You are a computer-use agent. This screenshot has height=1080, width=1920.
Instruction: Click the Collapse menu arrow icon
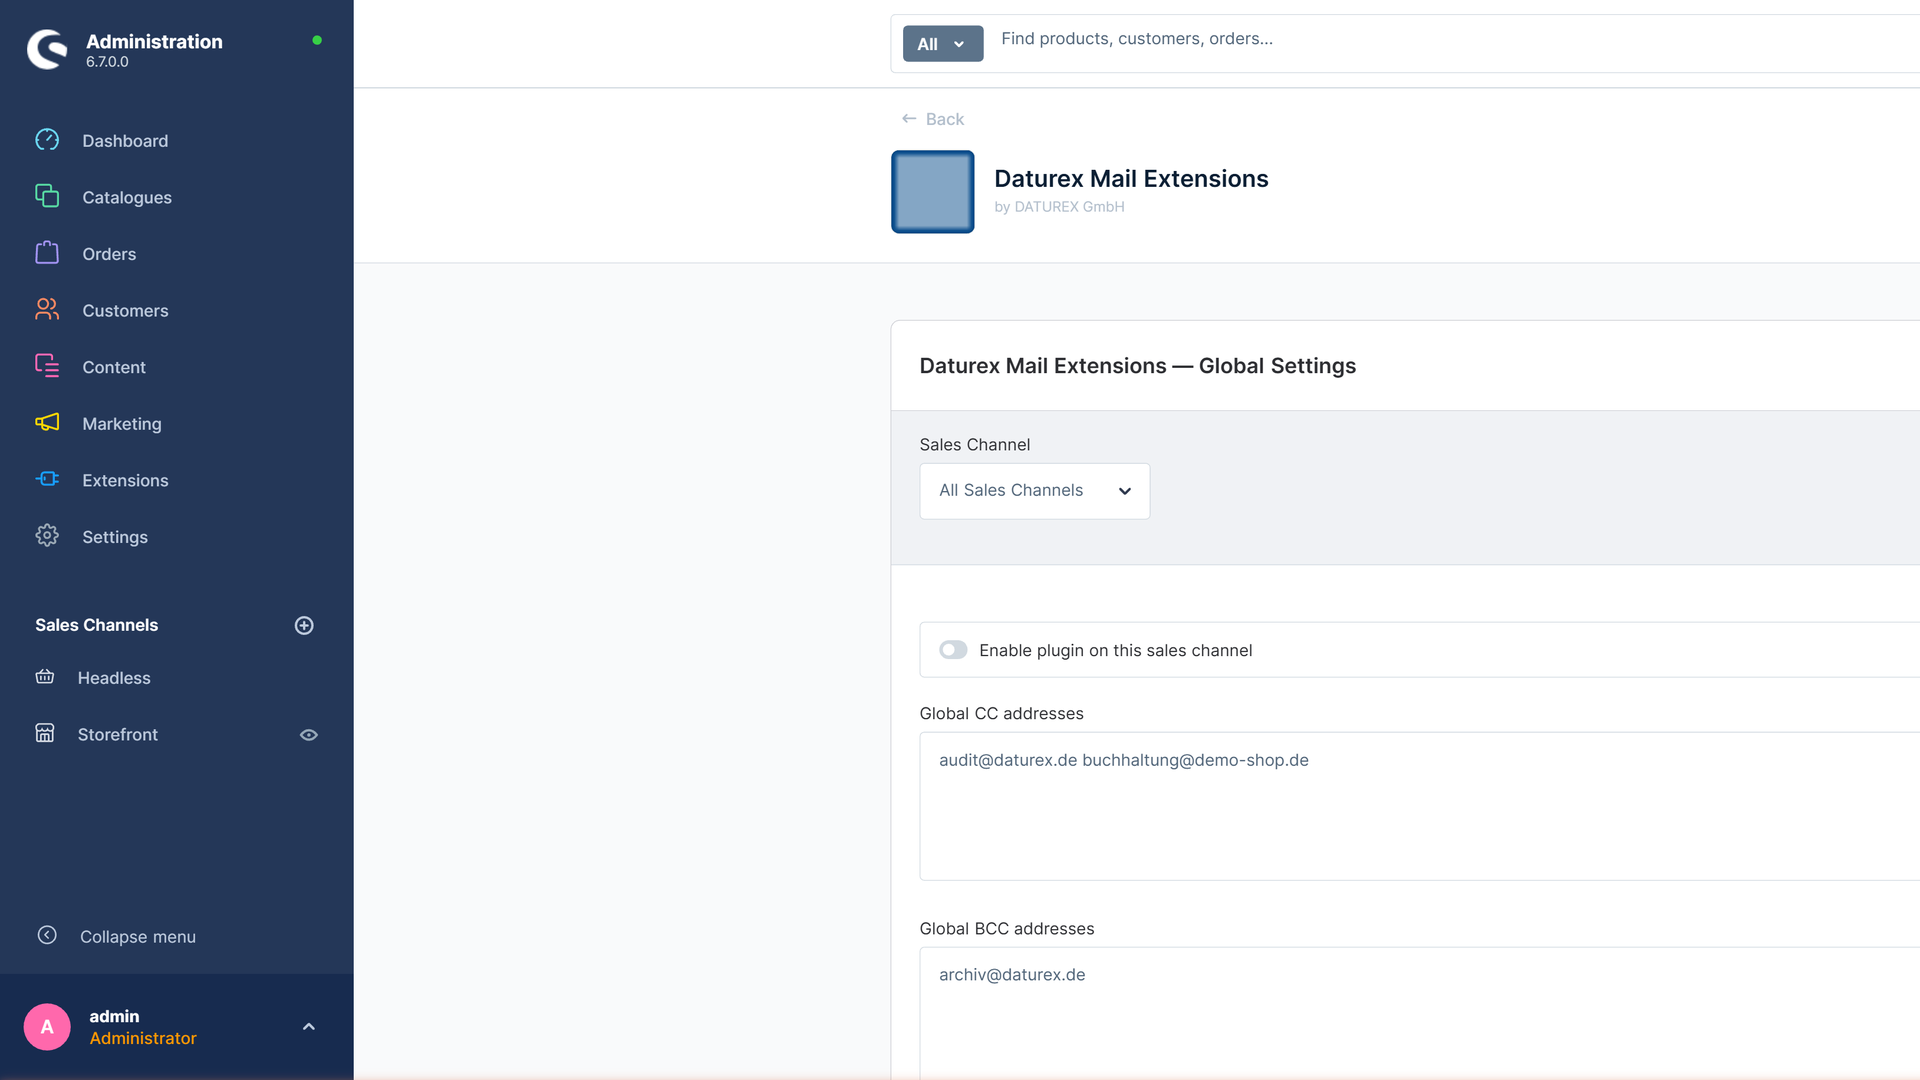47,935
